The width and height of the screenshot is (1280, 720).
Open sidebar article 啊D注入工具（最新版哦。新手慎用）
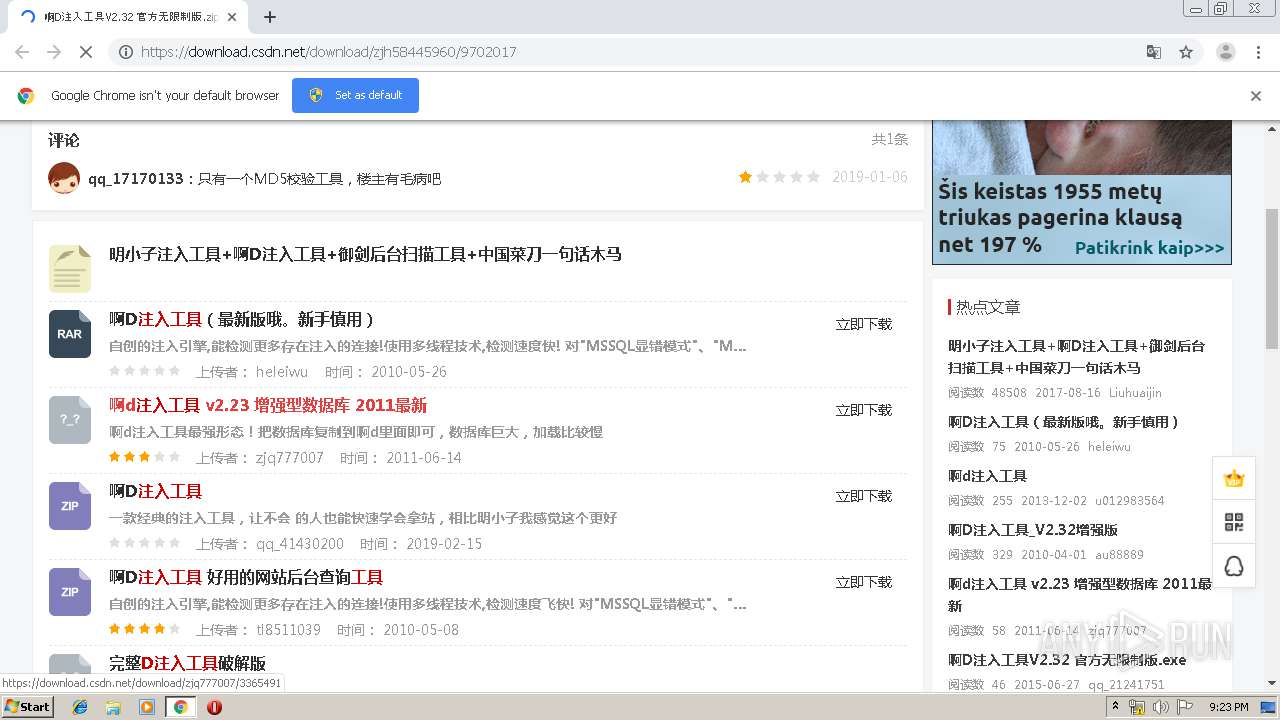tap(1064, 422)
